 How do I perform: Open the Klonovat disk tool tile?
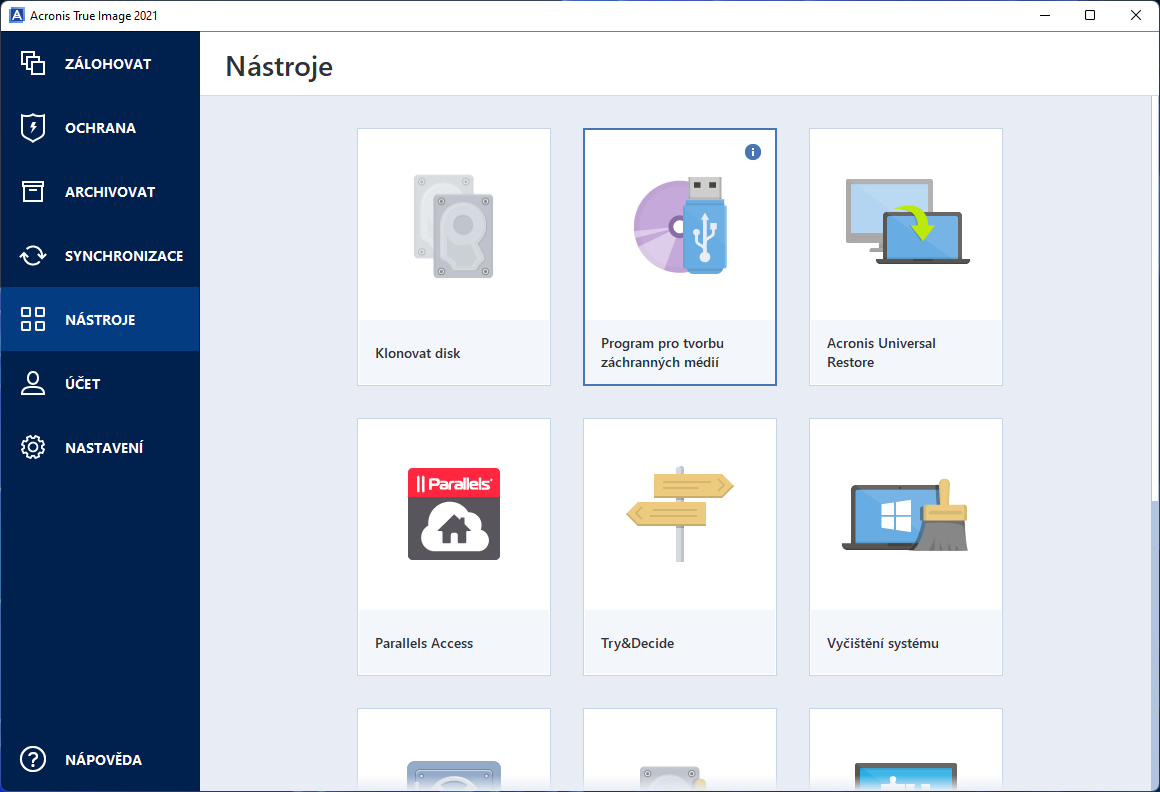[x=453, y=257]
